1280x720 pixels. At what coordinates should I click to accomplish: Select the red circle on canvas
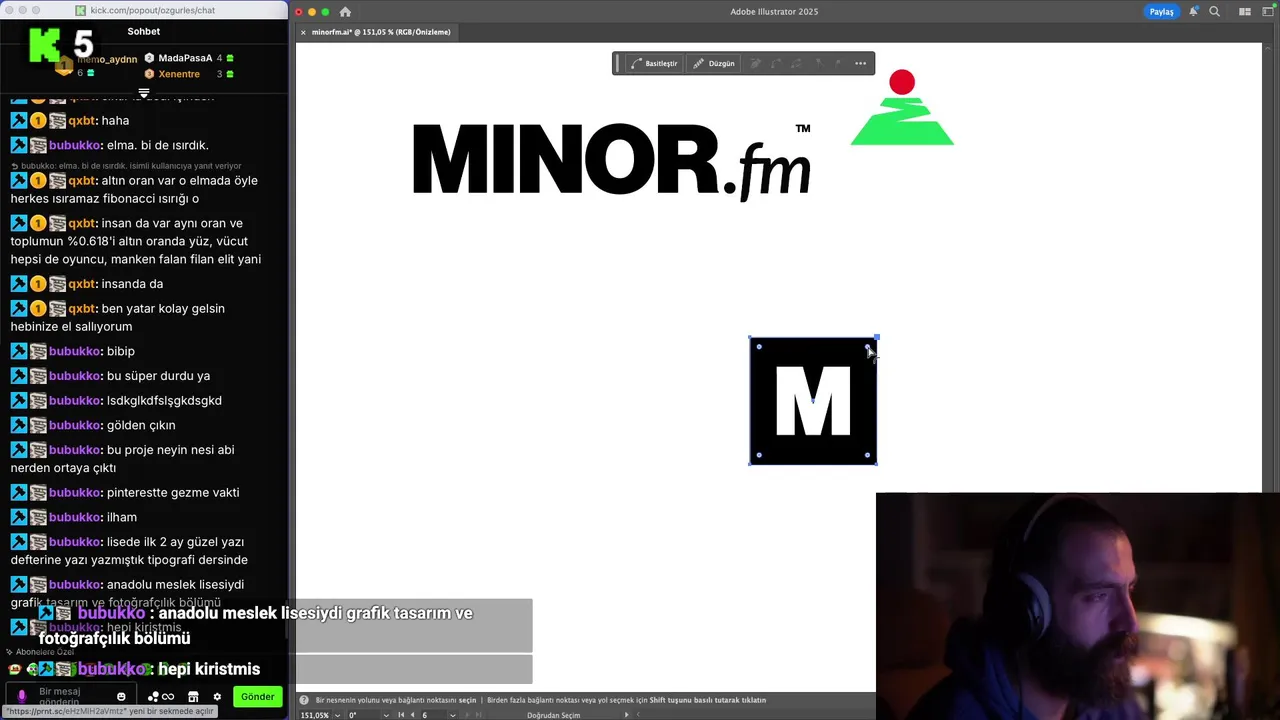click(x=902, y=82)
